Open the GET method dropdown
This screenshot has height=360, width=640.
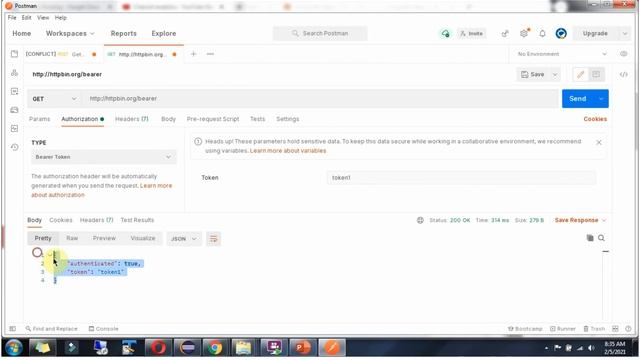54,99
